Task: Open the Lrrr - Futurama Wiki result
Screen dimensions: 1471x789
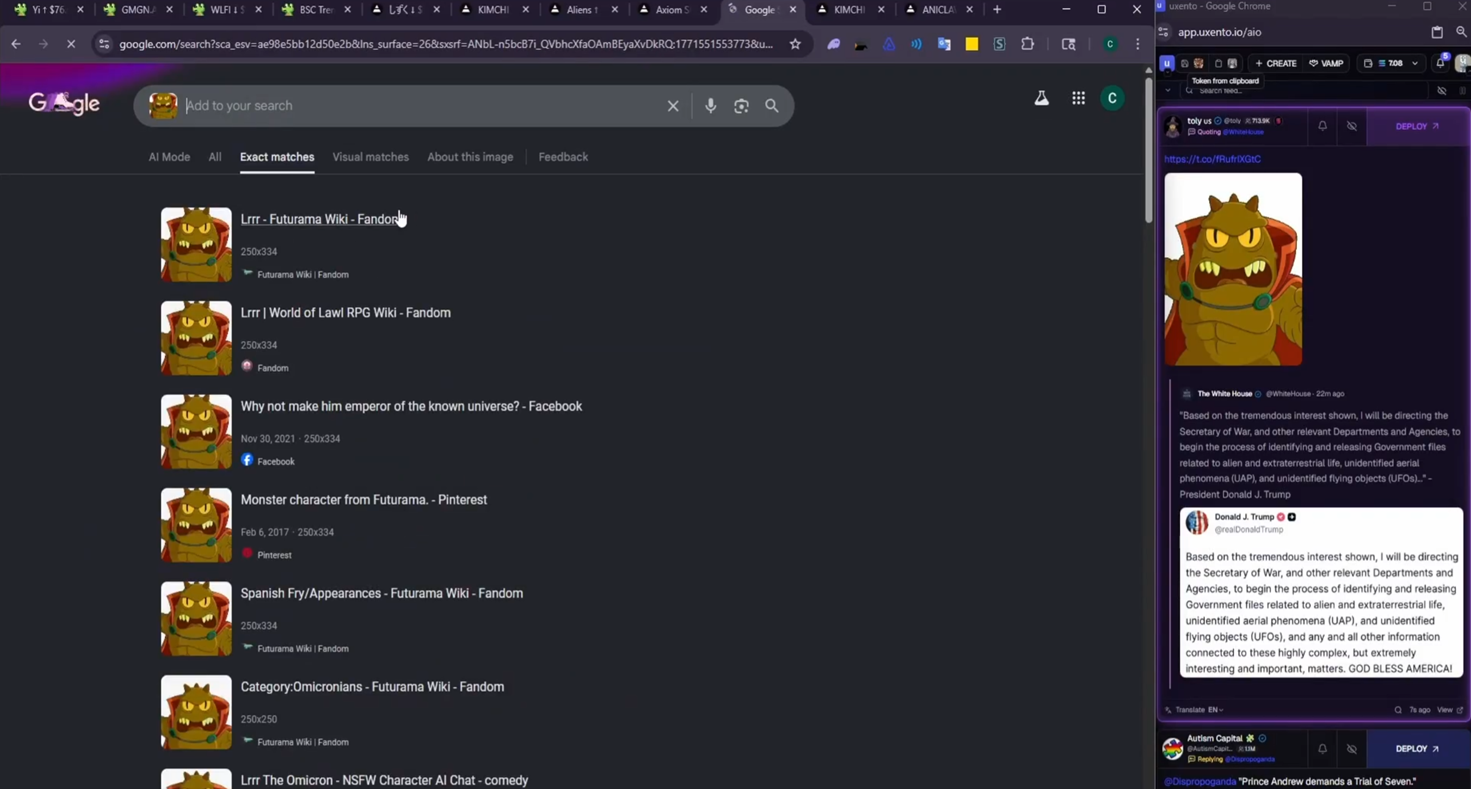Action: [319, 219]
